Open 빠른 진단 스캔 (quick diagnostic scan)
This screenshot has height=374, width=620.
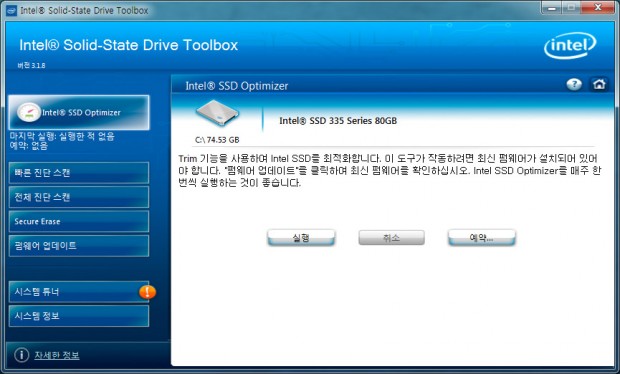pyautogui.click(x=79, y=173)
